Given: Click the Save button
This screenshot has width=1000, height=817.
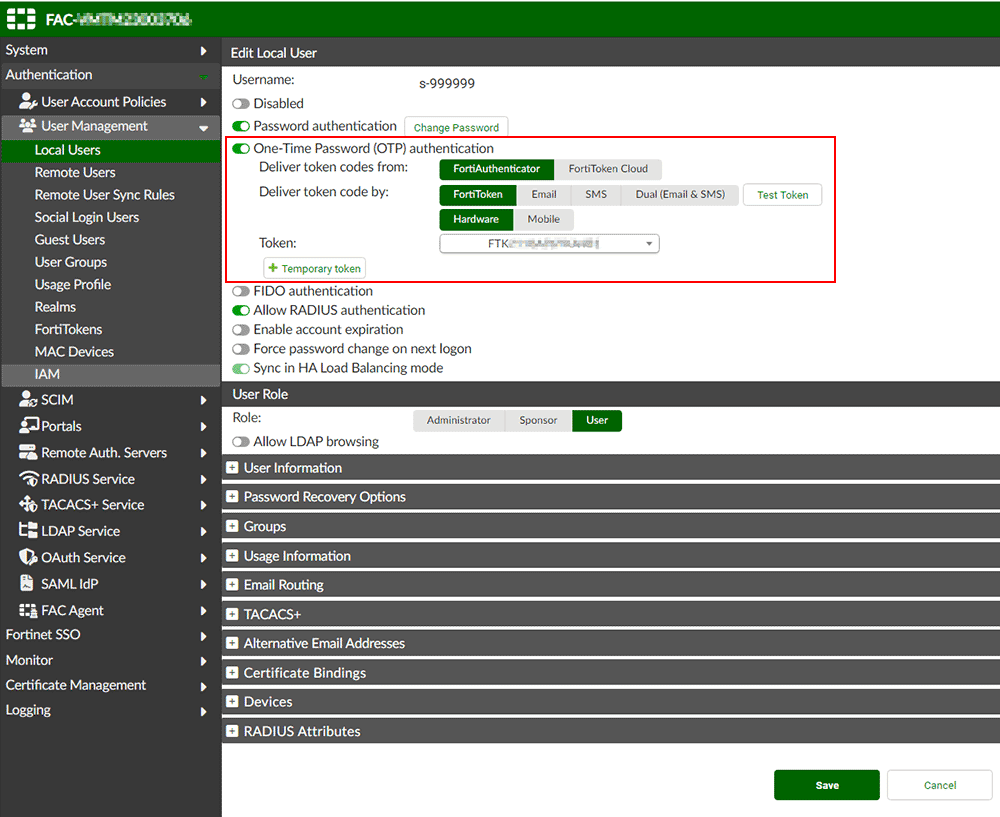Looking at the screenshot, I should click(827, 785).
